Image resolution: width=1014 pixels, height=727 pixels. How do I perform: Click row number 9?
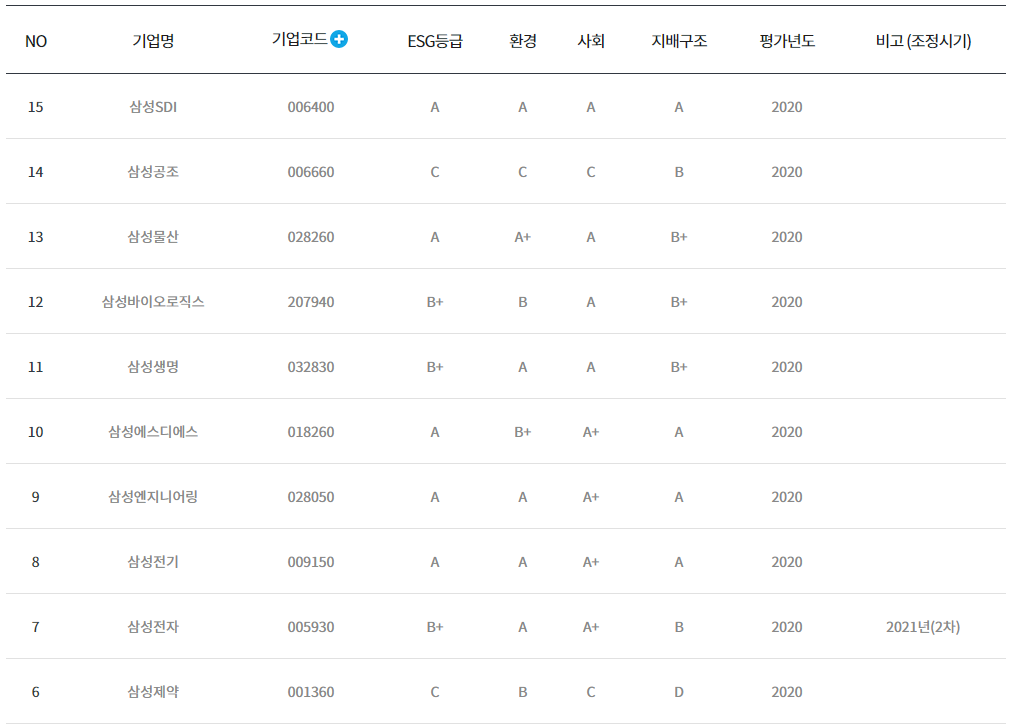coord(36,497)
